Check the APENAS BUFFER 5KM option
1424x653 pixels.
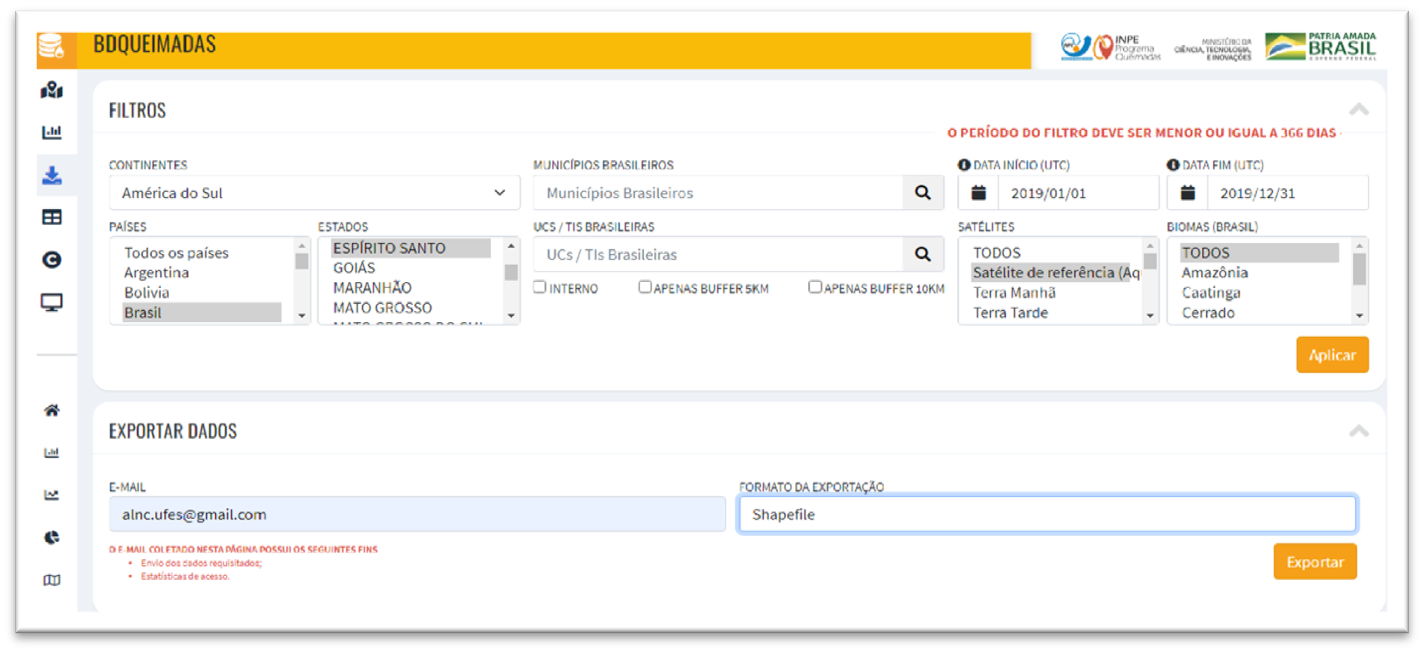645,288
